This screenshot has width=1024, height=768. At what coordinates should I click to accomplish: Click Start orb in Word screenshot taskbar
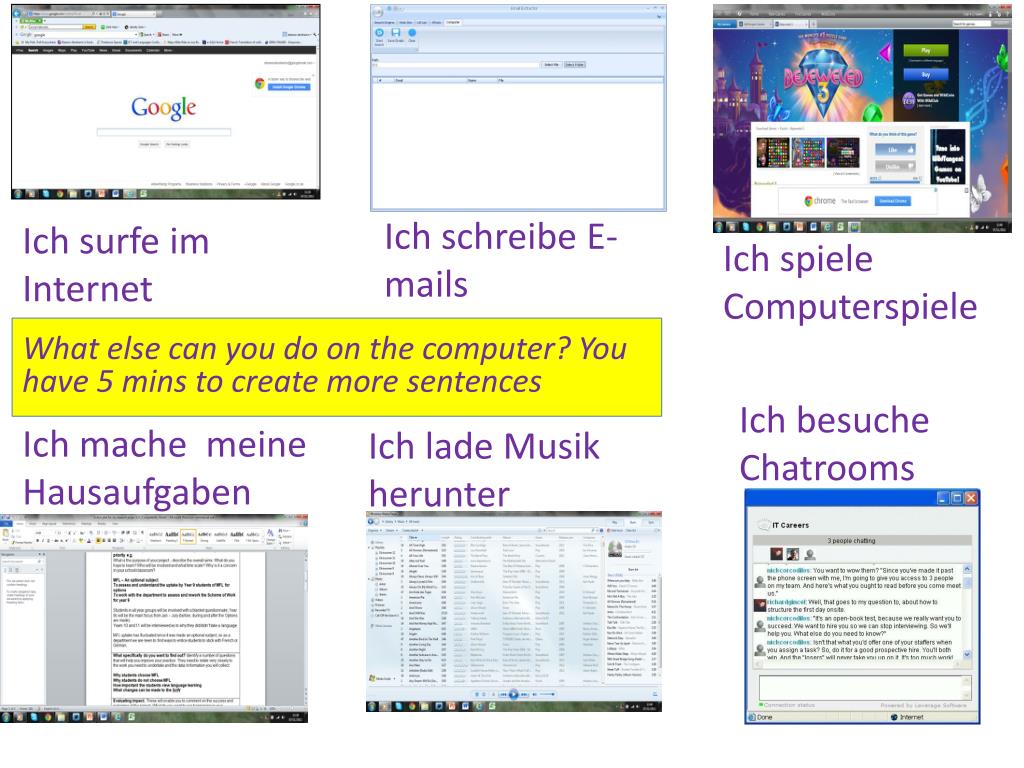(x=6, y=716)
